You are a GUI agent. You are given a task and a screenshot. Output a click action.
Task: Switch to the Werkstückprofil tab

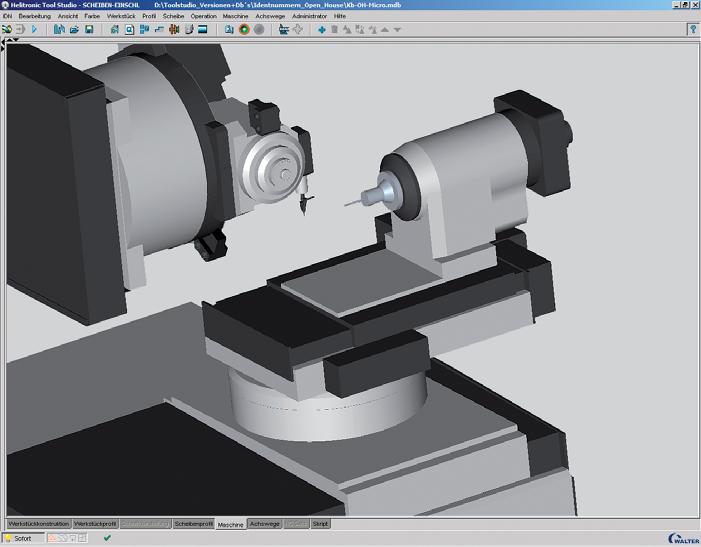[x=95, y=523]
